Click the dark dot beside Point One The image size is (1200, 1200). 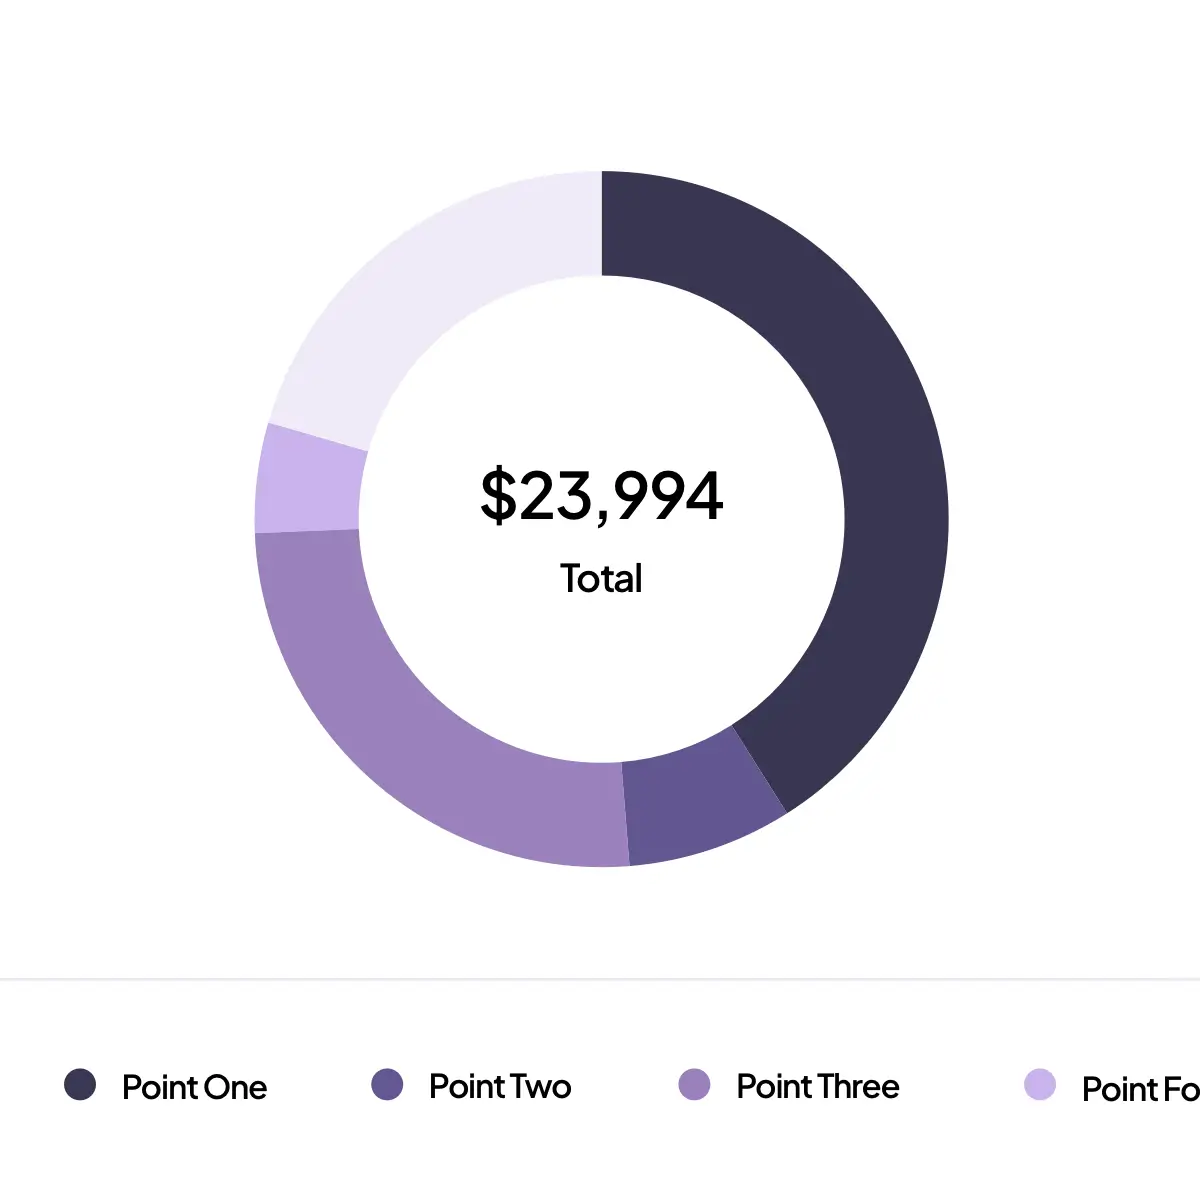pyautogui.click(x=80, y=1085)
